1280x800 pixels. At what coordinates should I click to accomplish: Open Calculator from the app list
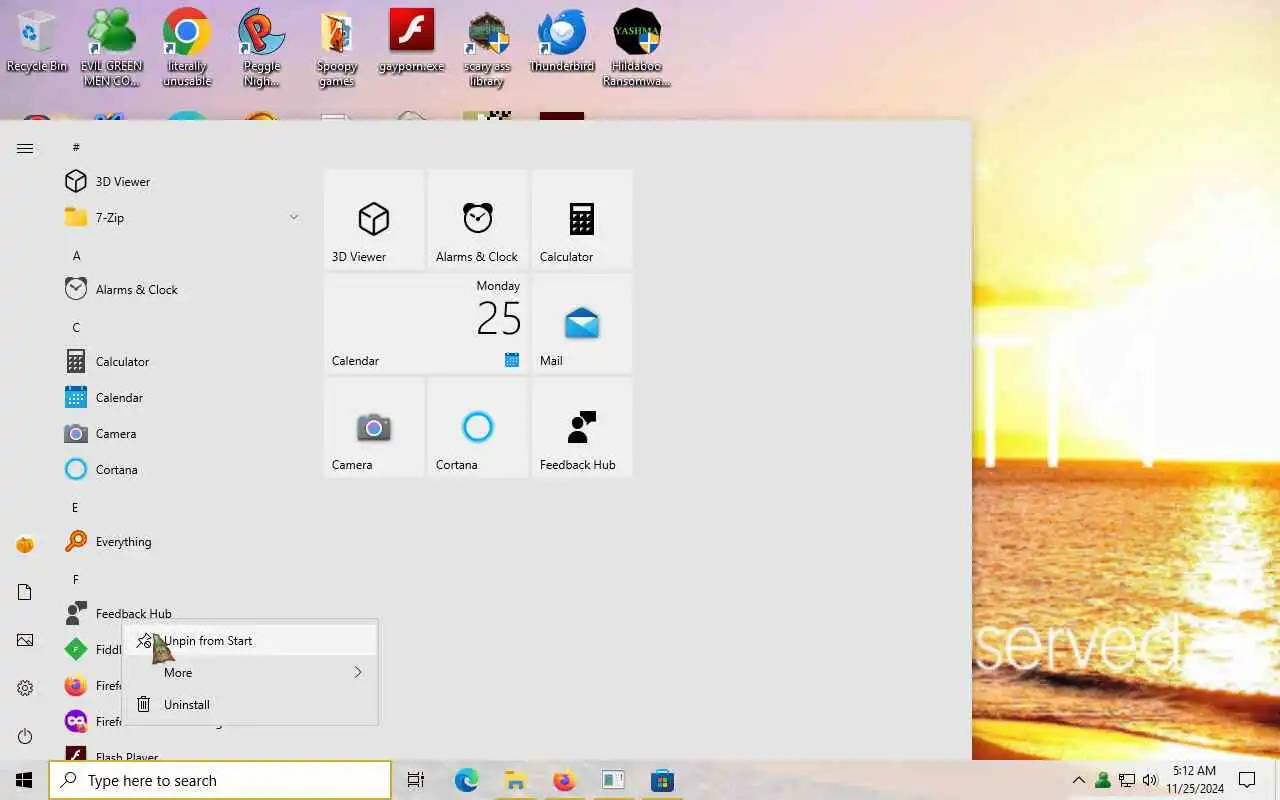182,361
